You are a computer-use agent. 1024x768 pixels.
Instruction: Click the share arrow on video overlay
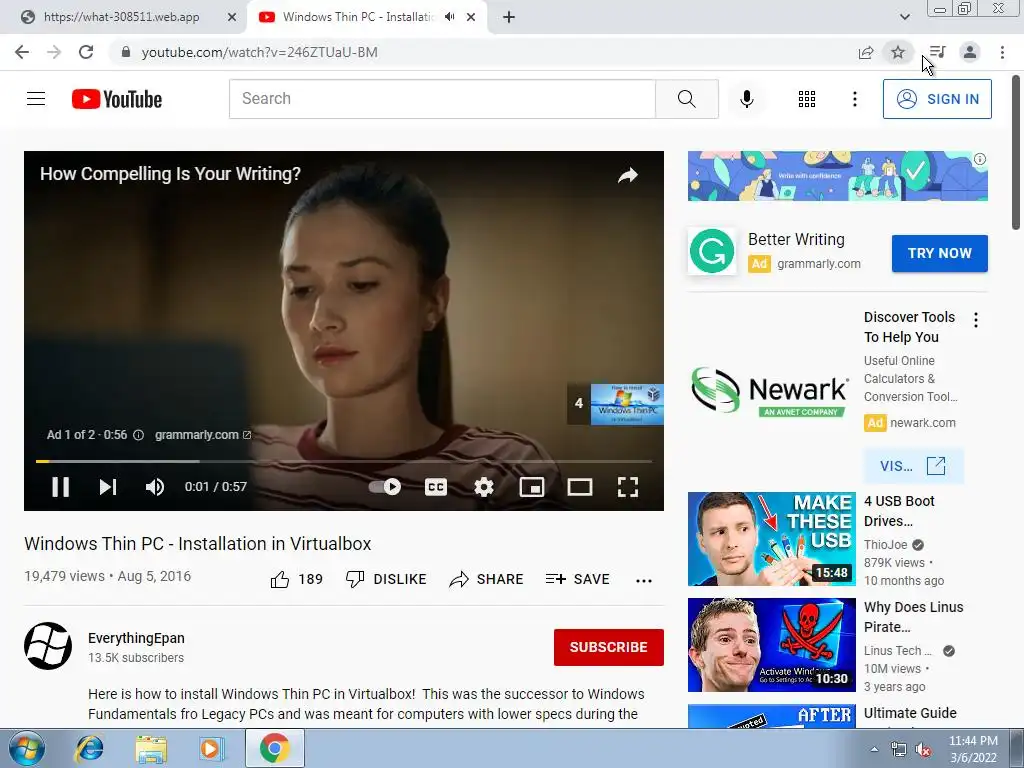(628, 175)
